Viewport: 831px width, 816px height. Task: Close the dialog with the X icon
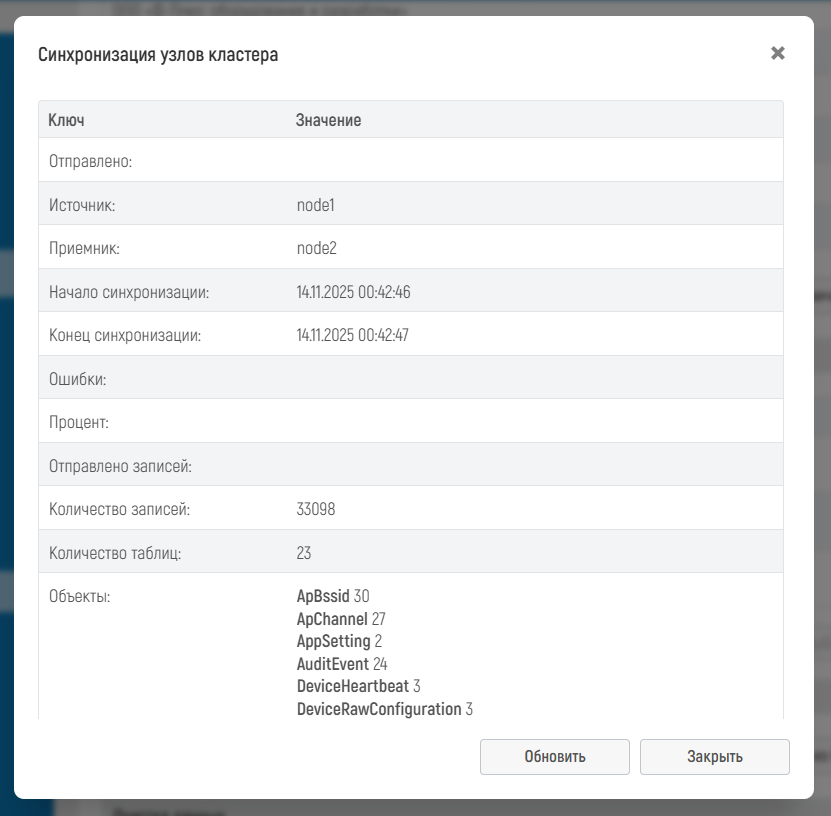tap(778, 53)
